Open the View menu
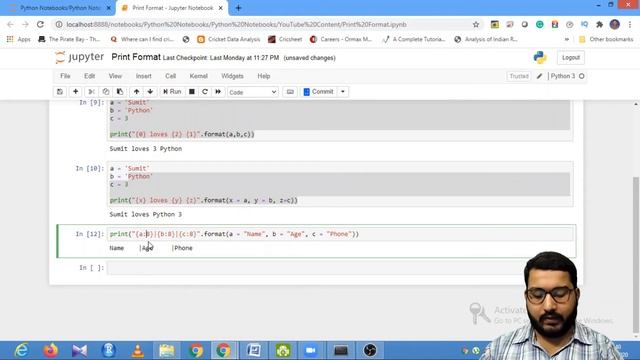 pos(115,76)
